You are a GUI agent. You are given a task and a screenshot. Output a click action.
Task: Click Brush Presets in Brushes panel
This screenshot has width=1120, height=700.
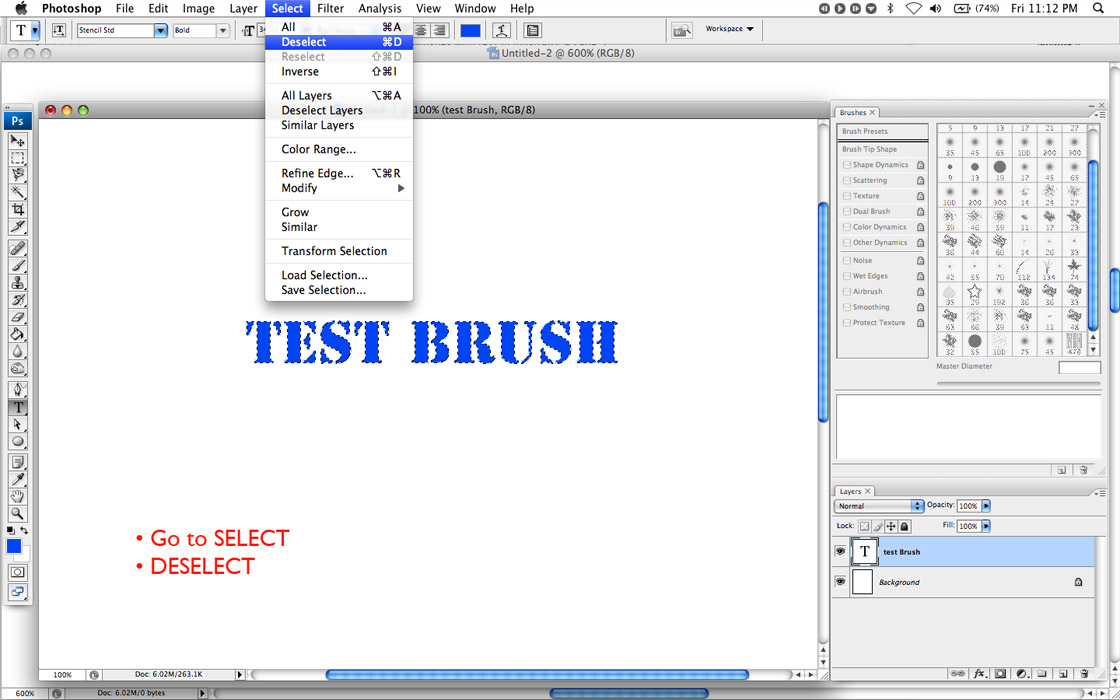tap(882, 131)
